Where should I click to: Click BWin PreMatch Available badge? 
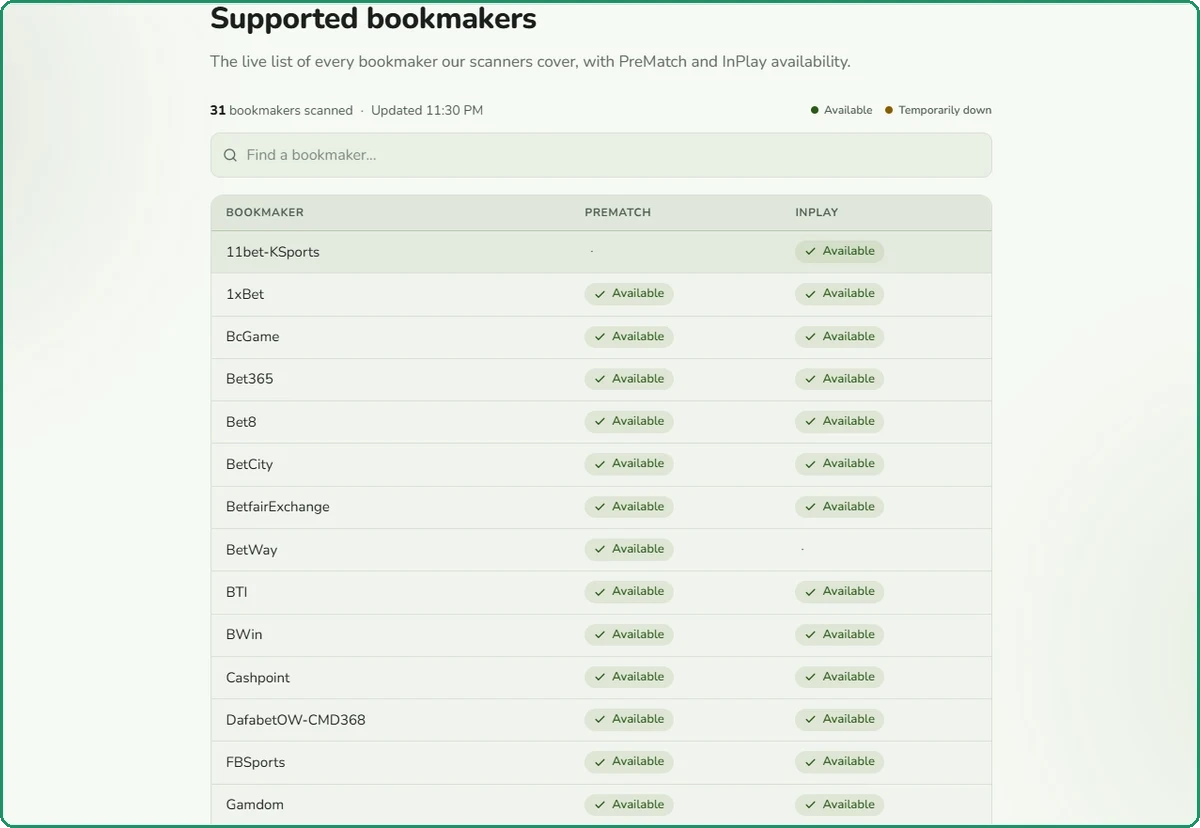(629, 634)
